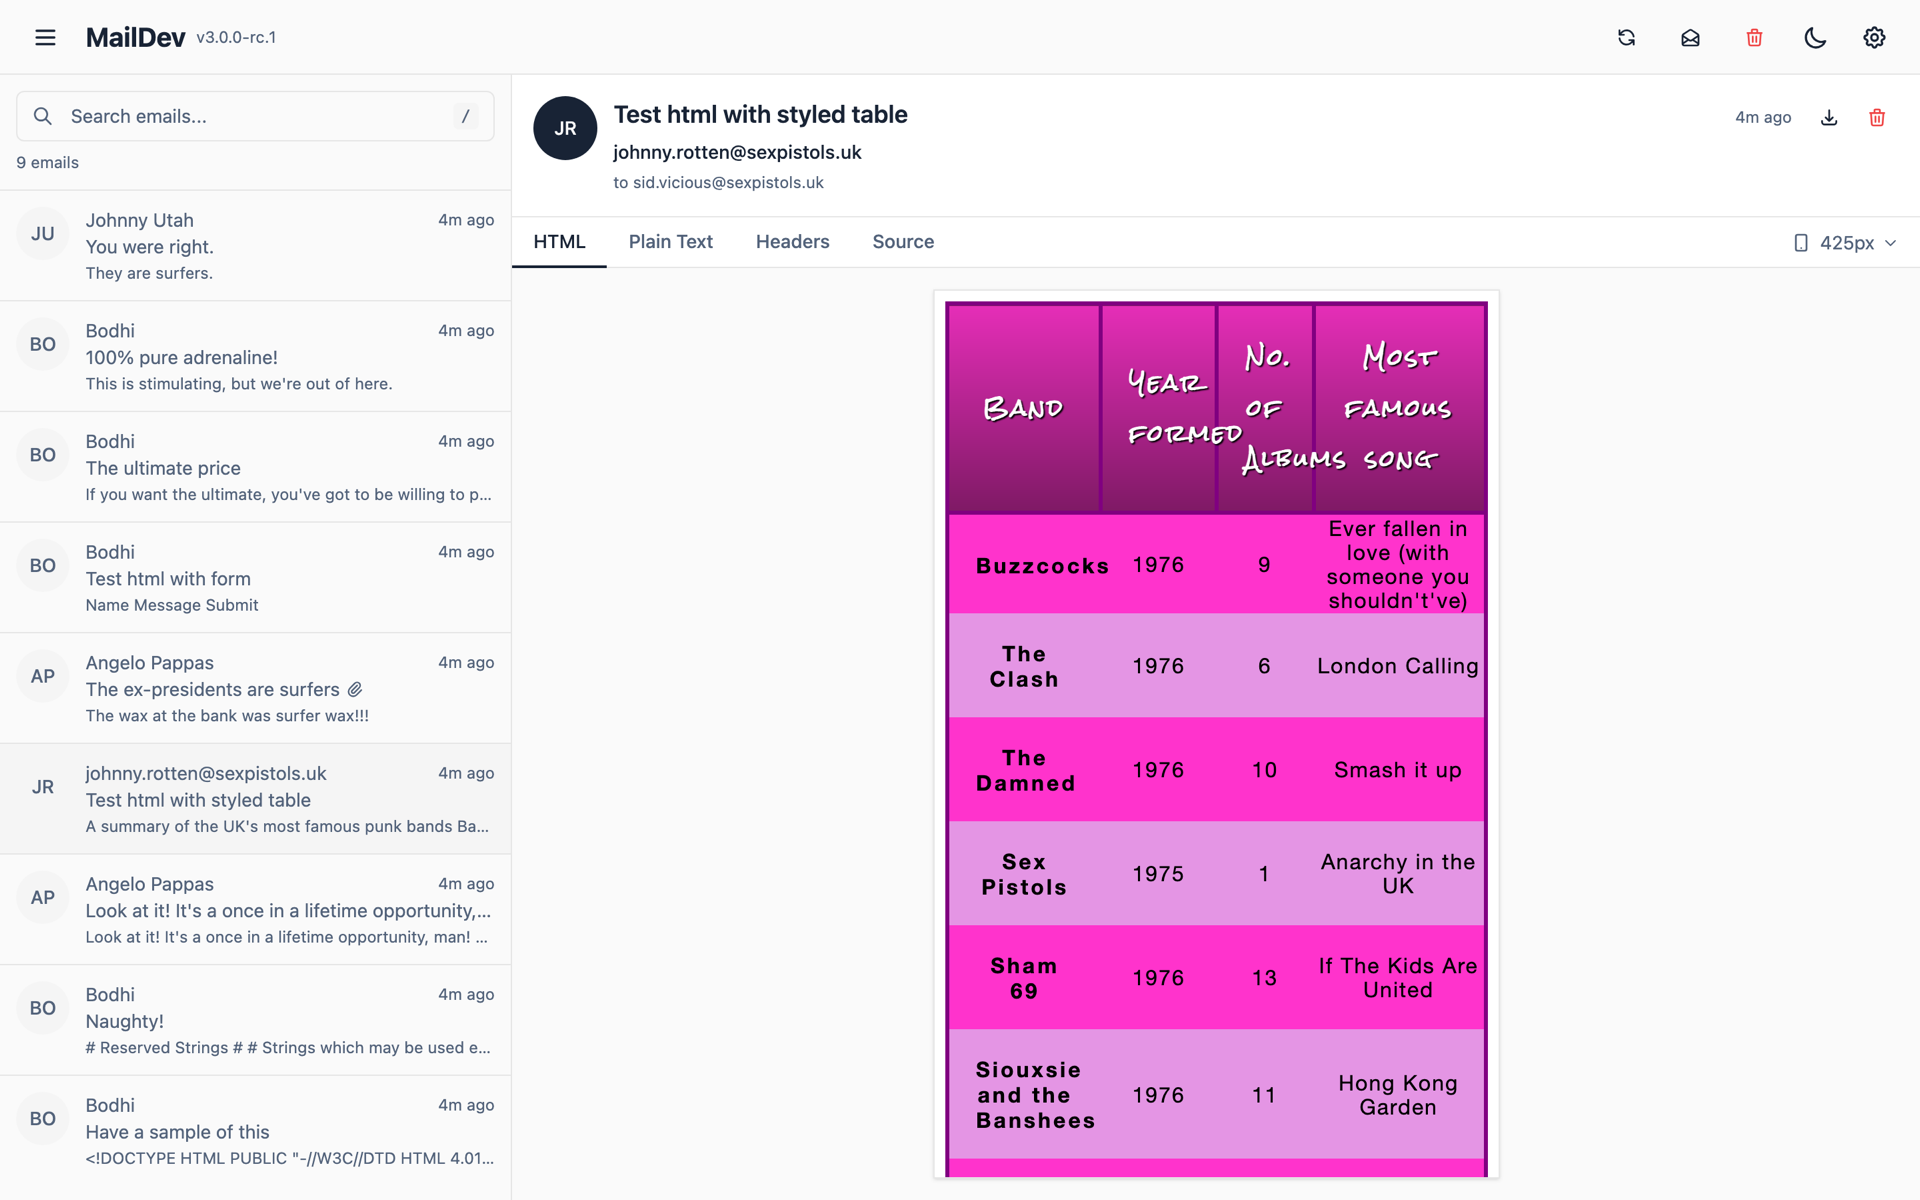Open 'Look at it!' email from Angelo Pappas
1920x1200 pixels.
pyautogui.click(x=255, y=910)
